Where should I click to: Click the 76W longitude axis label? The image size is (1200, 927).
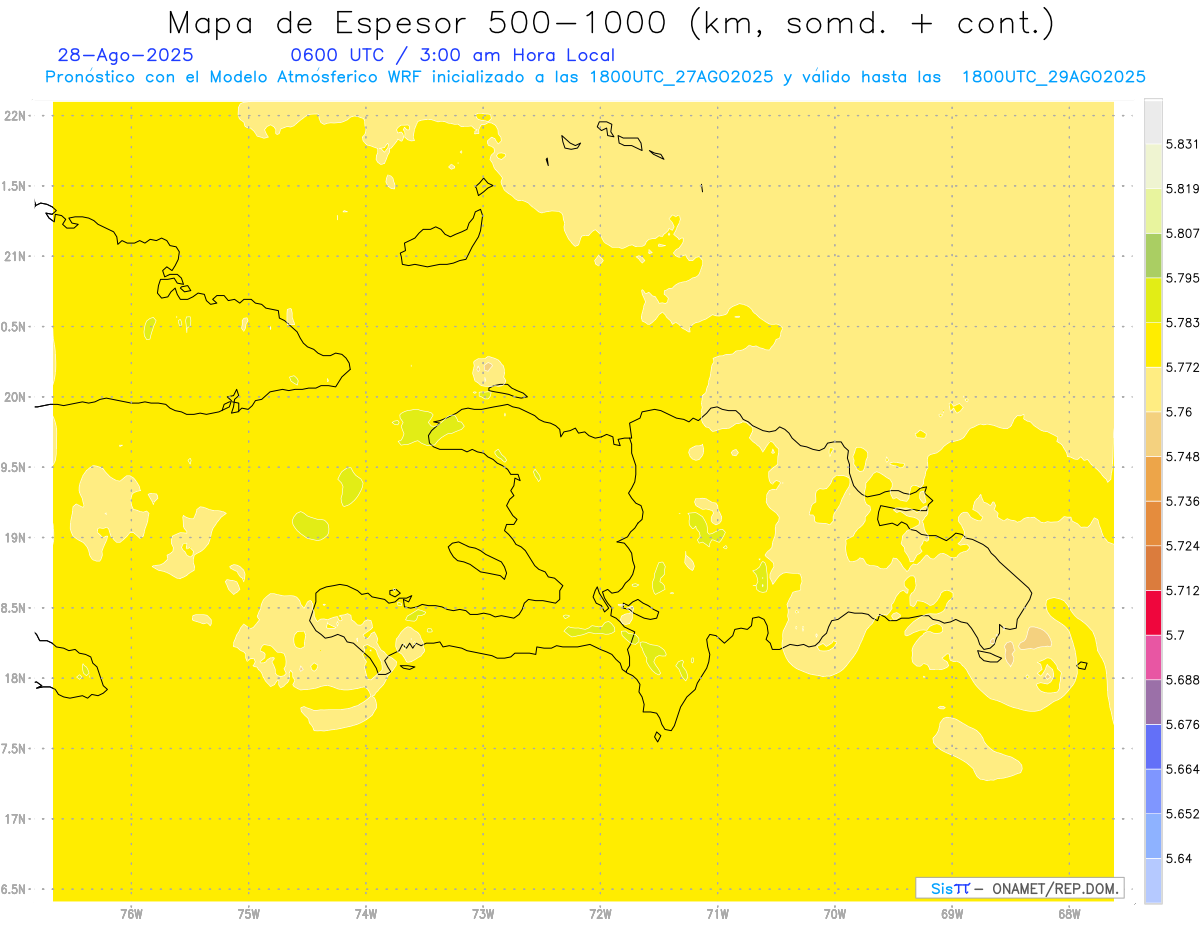pos(131,913)
